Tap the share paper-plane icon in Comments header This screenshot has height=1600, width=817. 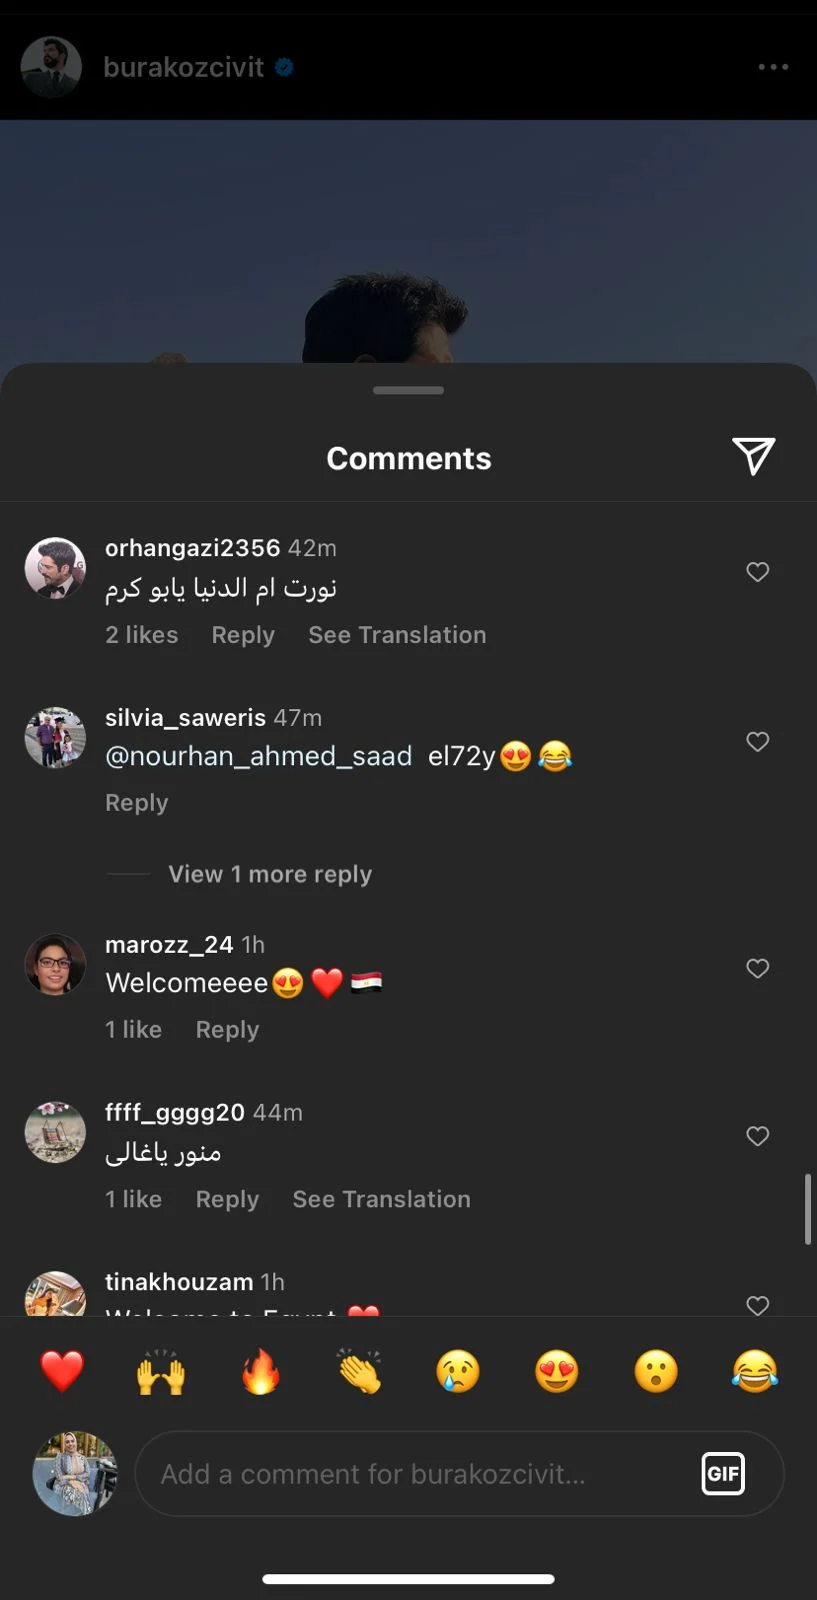pyautogui.click(x=753, y=456)
